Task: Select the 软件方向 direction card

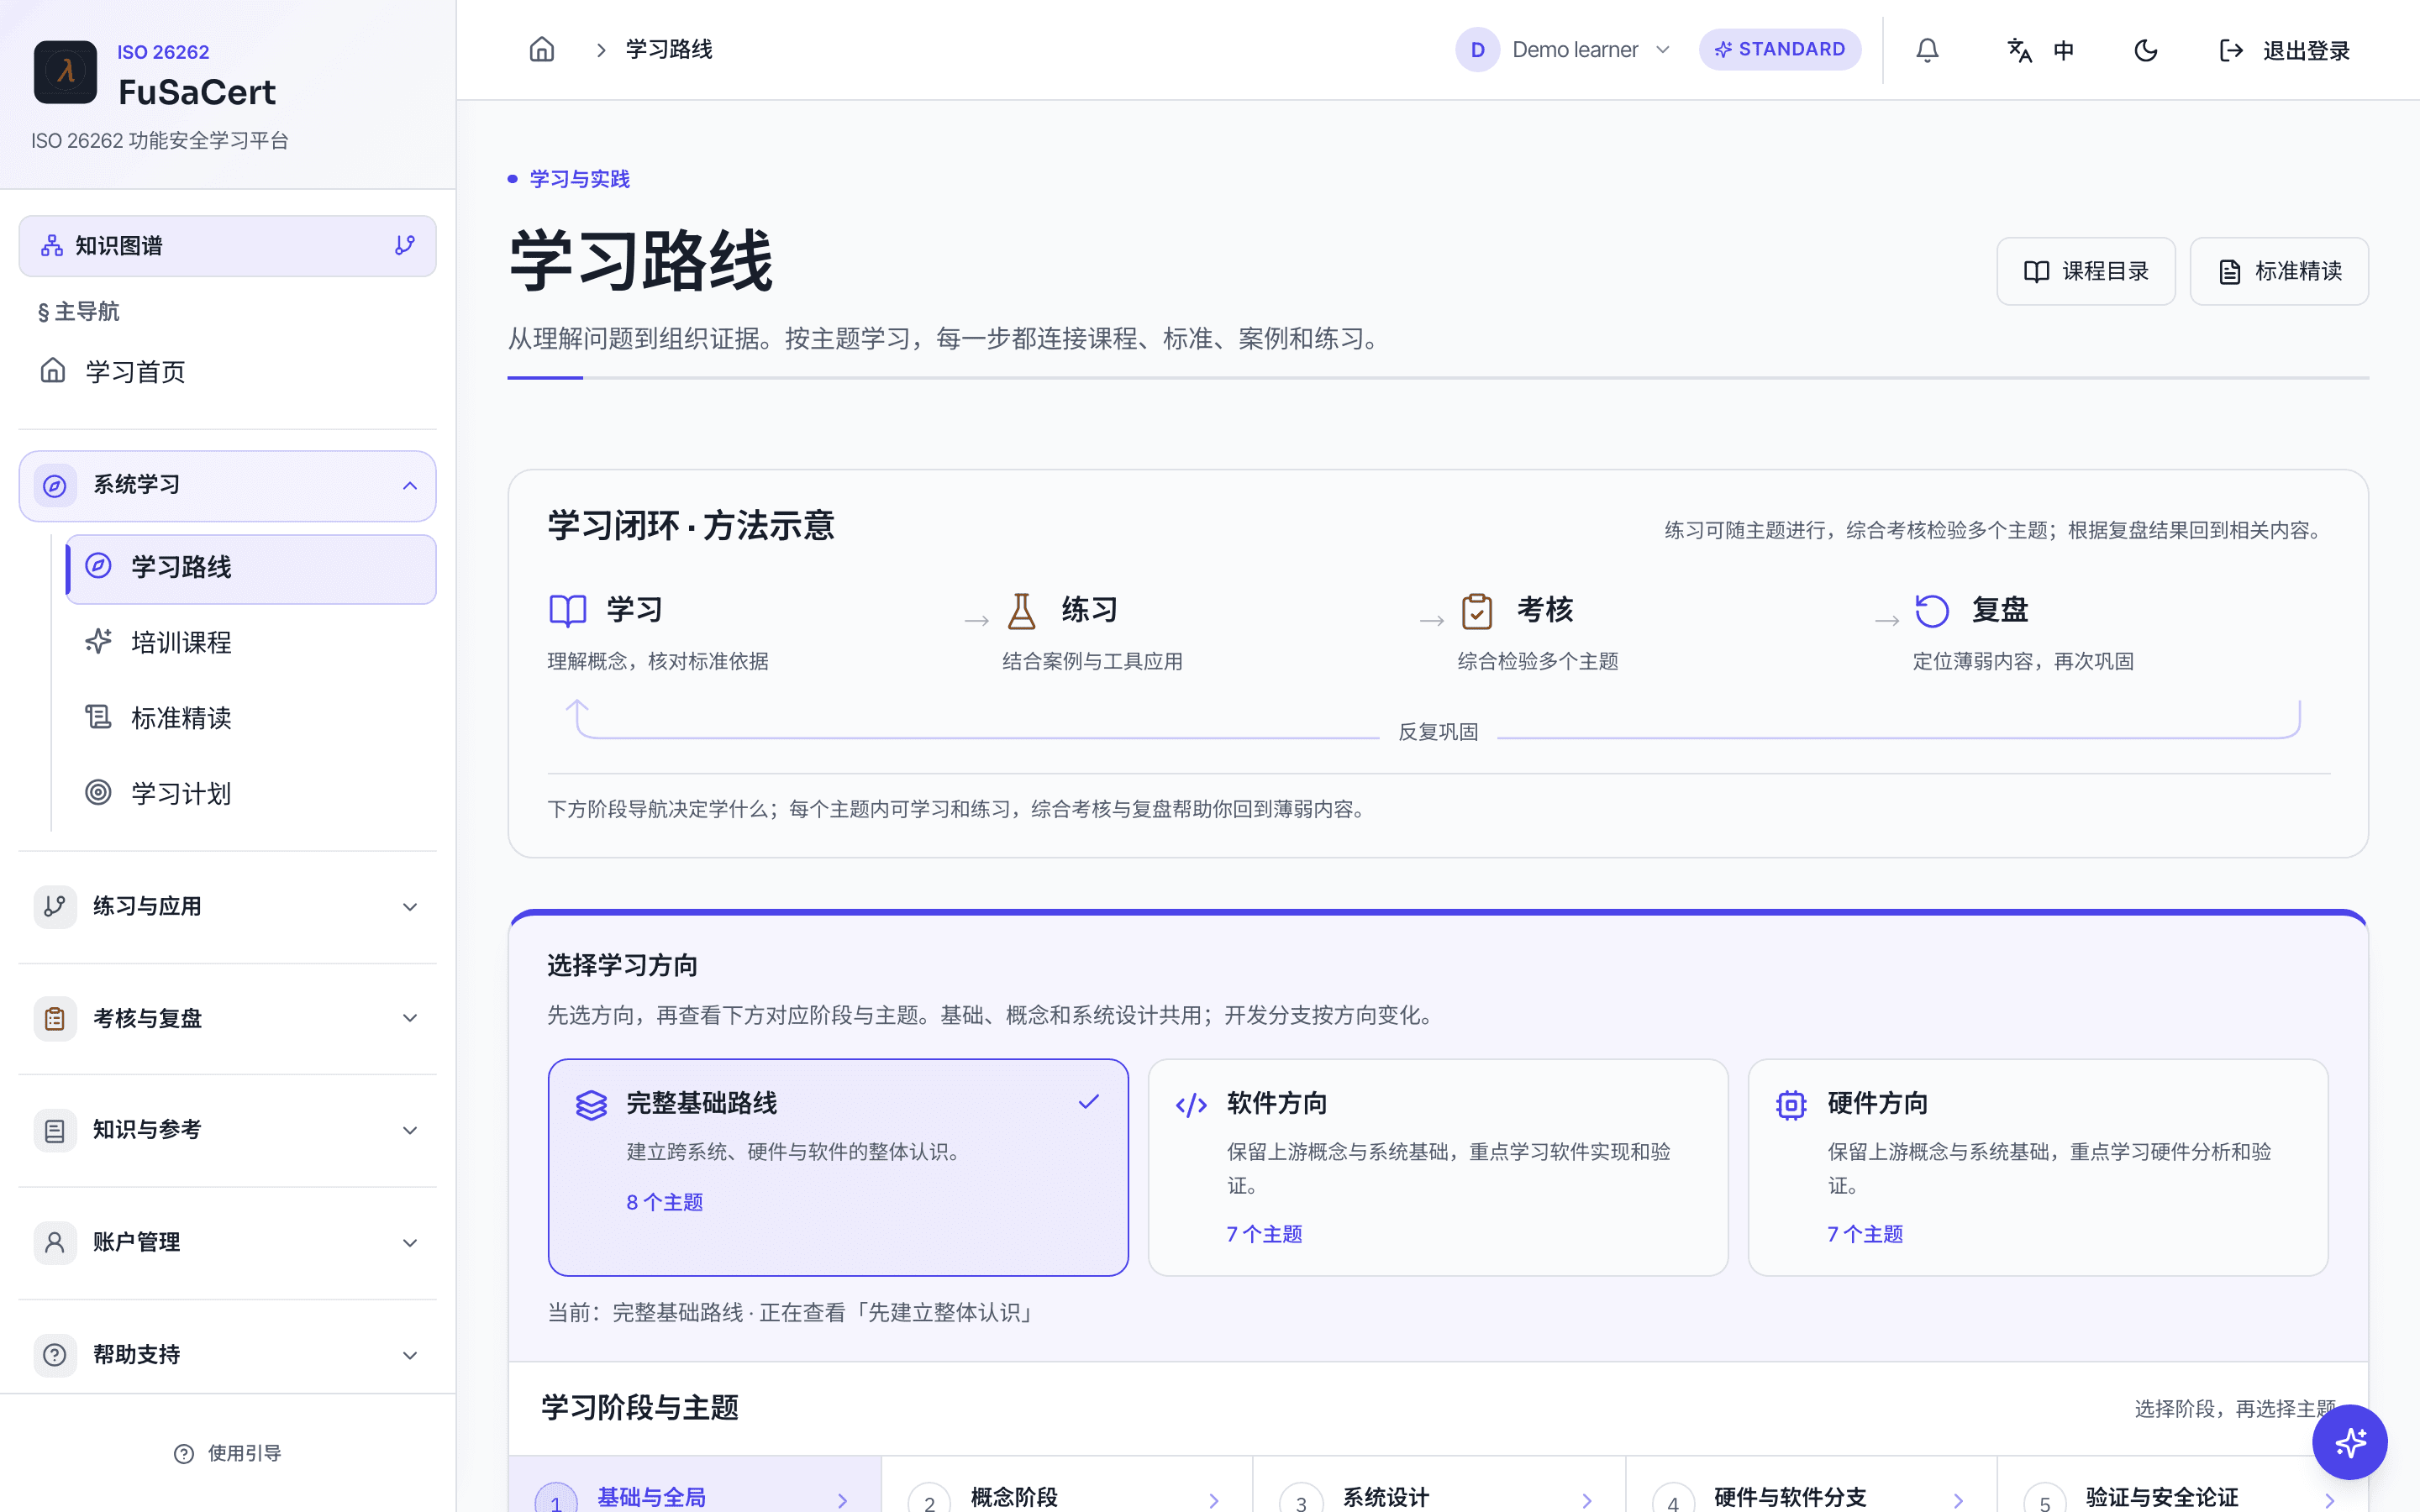Action: pyautogui.click(x=1437, y=1167)
